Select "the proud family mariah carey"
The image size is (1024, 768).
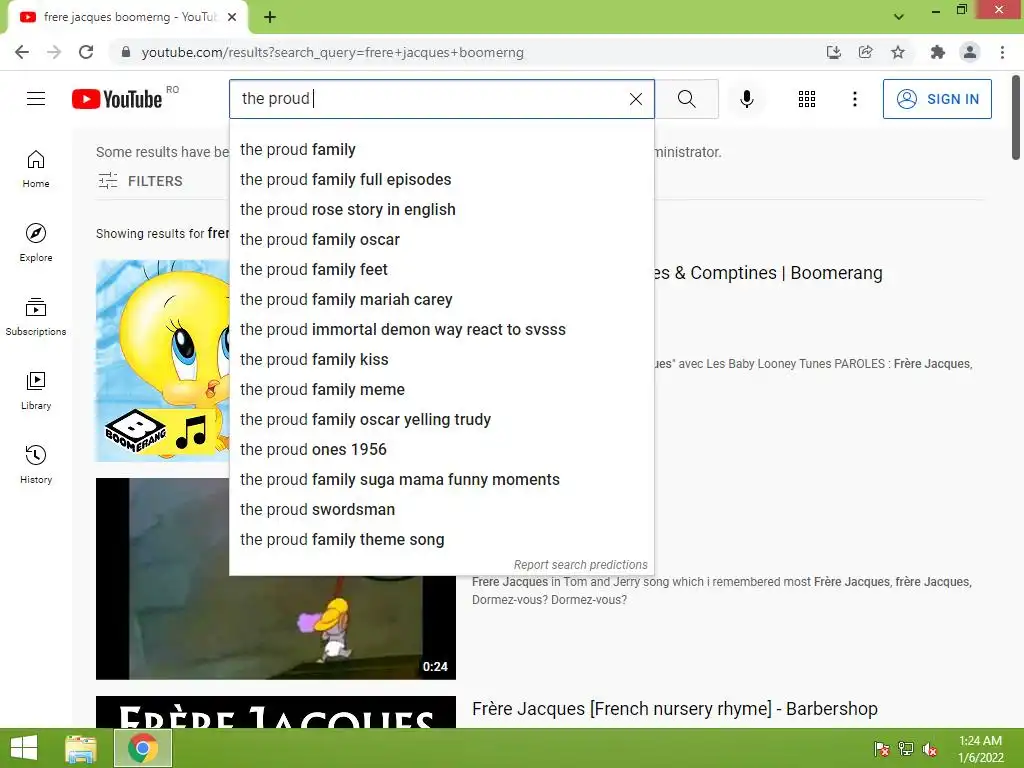coord(441,300)
